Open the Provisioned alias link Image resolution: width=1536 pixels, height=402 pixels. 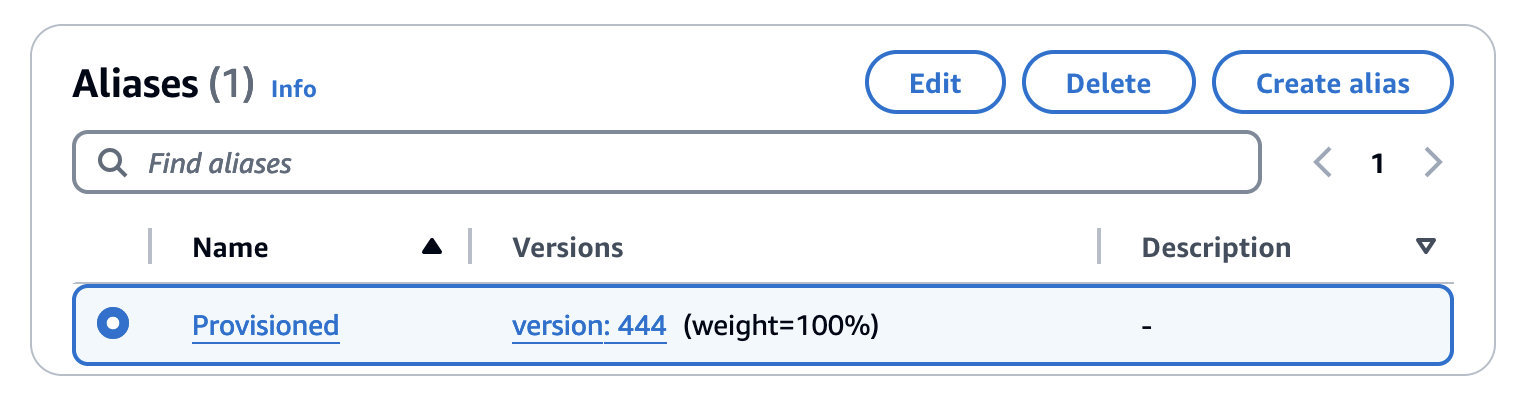coord(265,326)
